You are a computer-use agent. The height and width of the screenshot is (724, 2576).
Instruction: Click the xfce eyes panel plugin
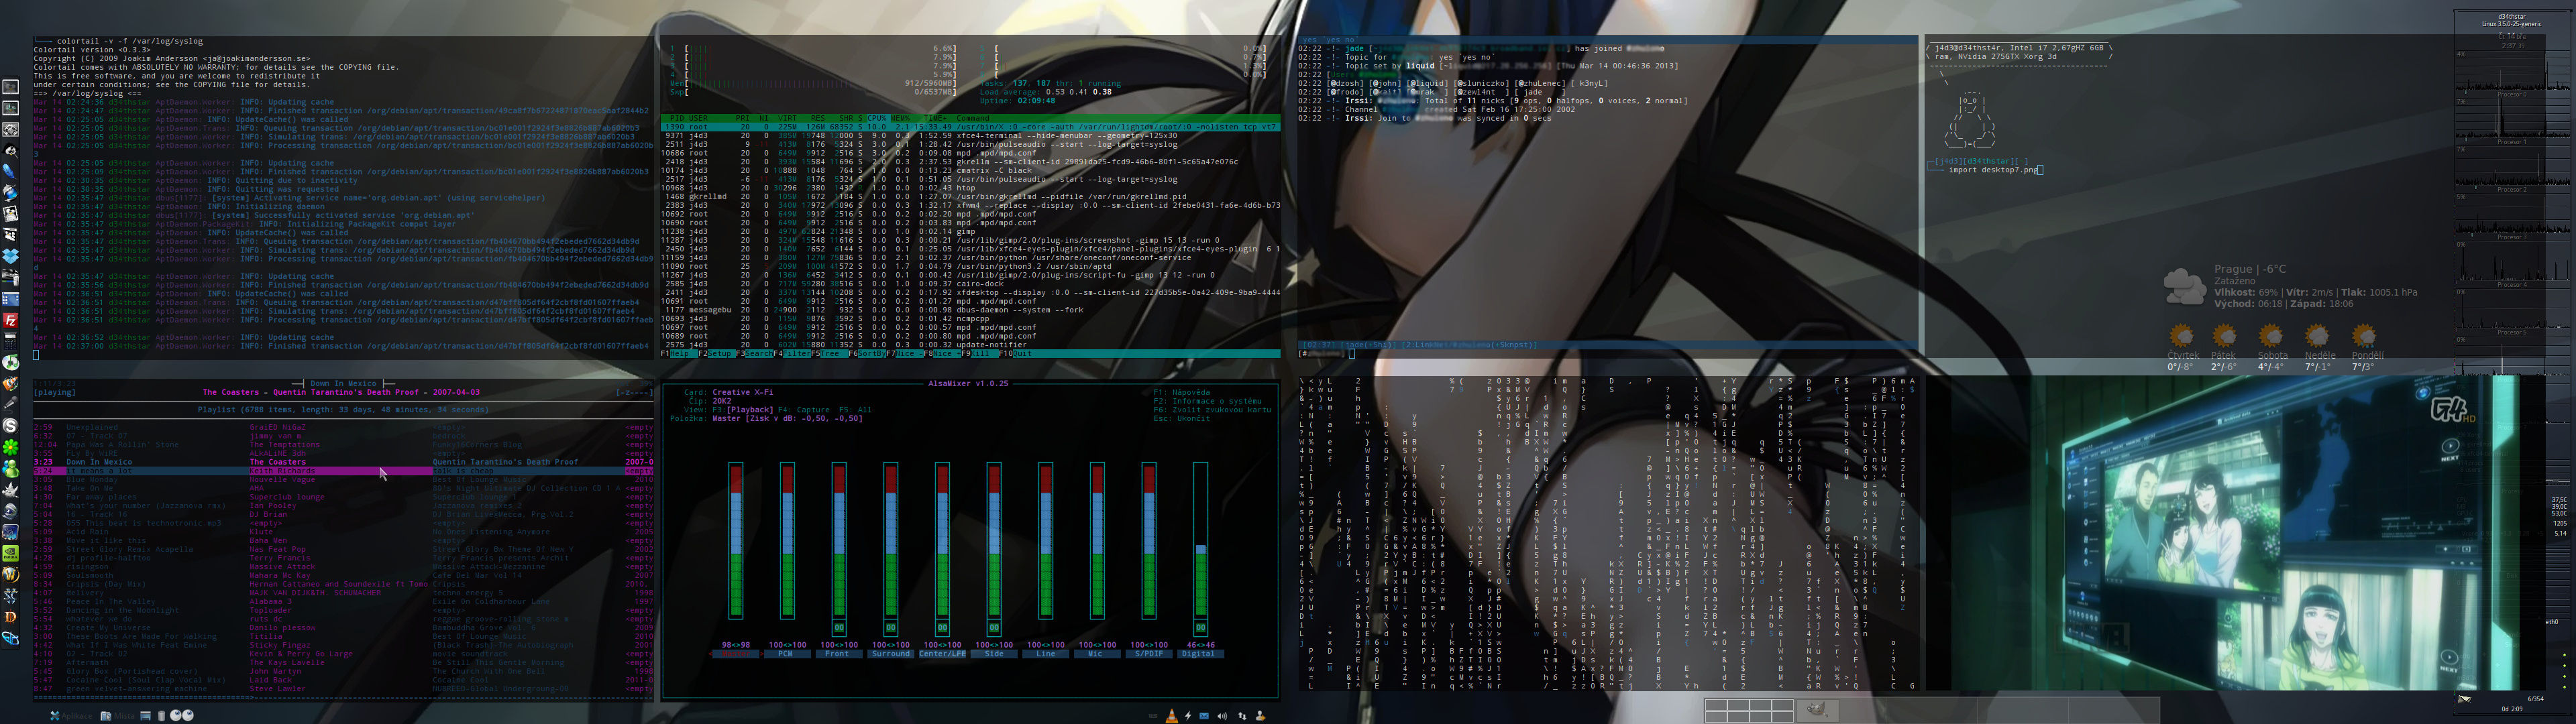point(181,716)
